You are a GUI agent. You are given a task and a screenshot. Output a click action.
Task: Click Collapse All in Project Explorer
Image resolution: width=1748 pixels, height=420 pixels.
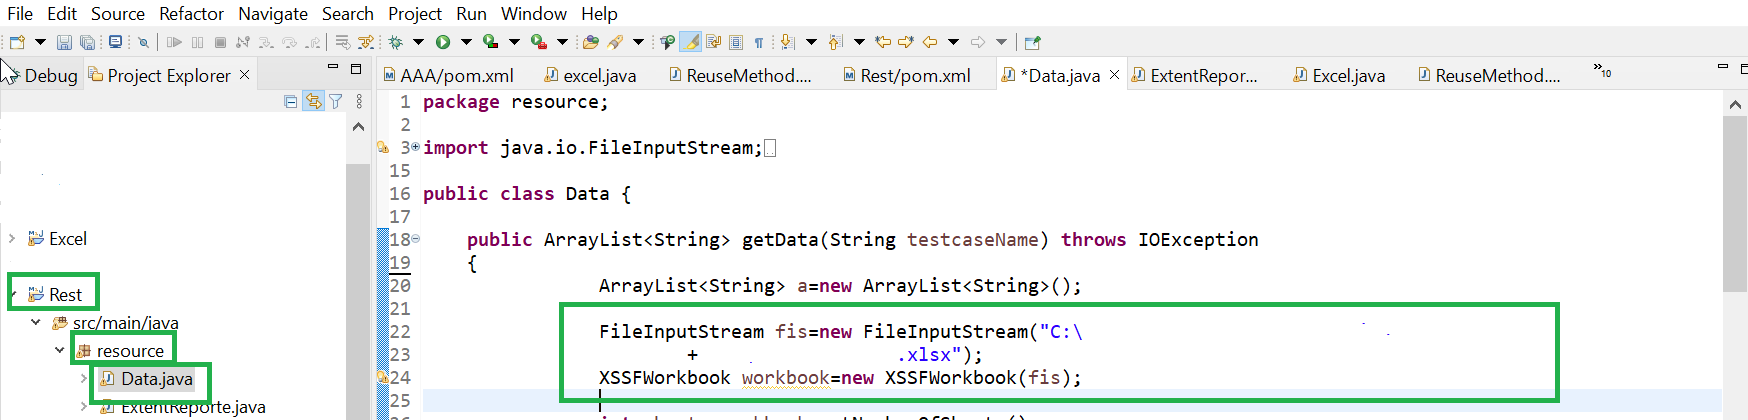tap(290, 101)
